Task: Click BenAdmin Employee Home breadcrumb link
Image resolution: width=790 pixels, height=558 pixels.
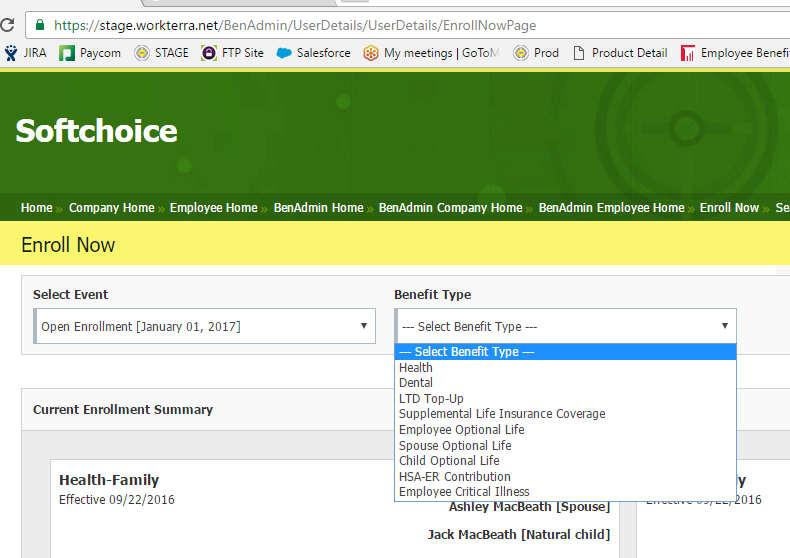Action: pyautogui.click(x=611, y=208)
